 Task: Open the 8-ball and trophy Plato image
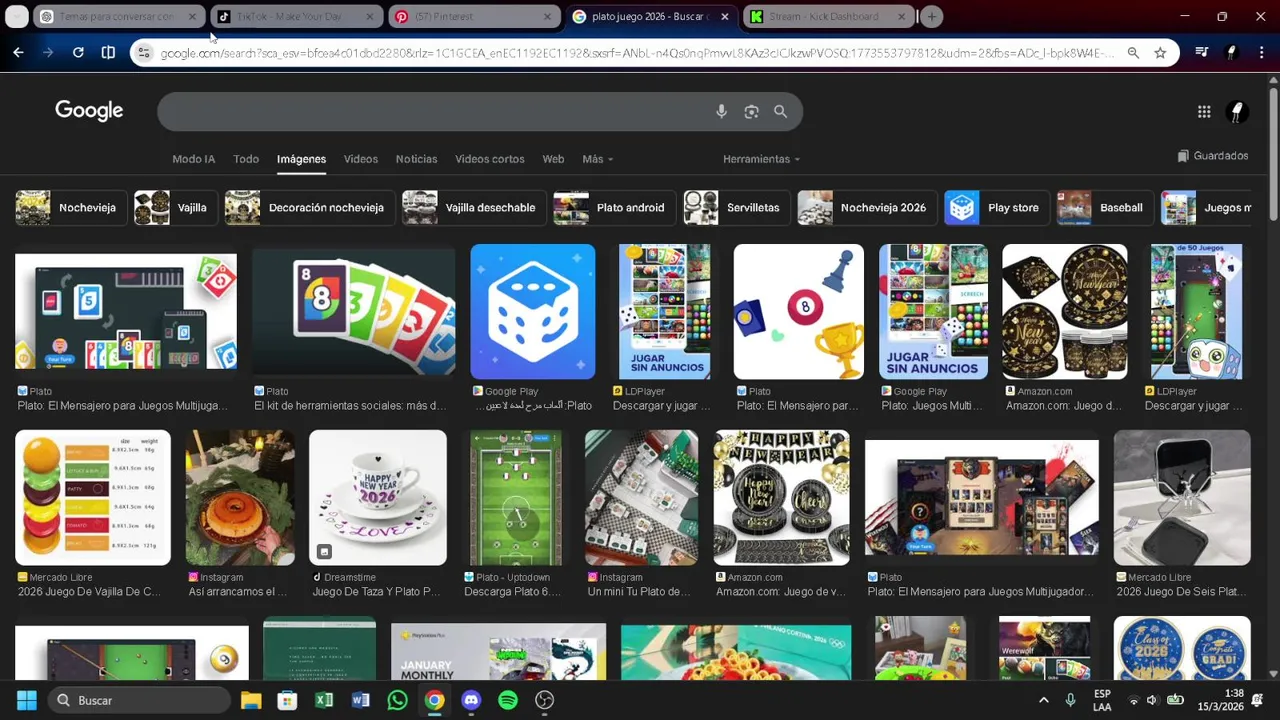click(x=798, y=311)
